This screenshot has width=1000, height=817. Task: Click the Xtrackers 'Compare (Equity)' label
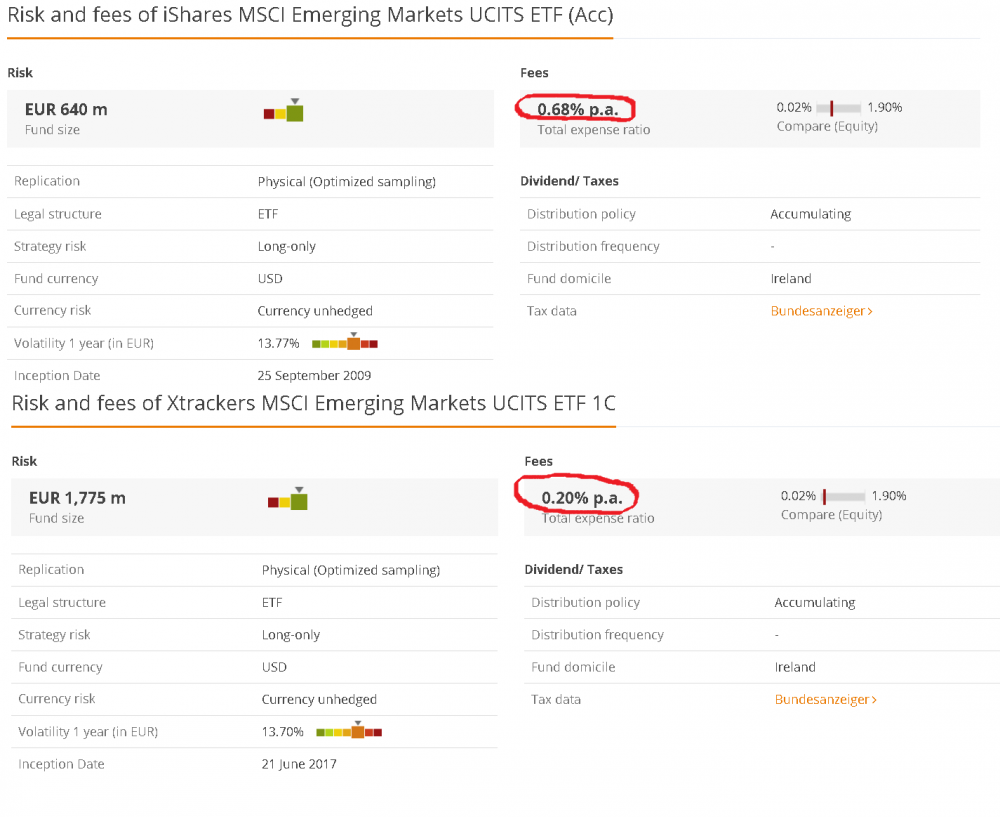831,515
